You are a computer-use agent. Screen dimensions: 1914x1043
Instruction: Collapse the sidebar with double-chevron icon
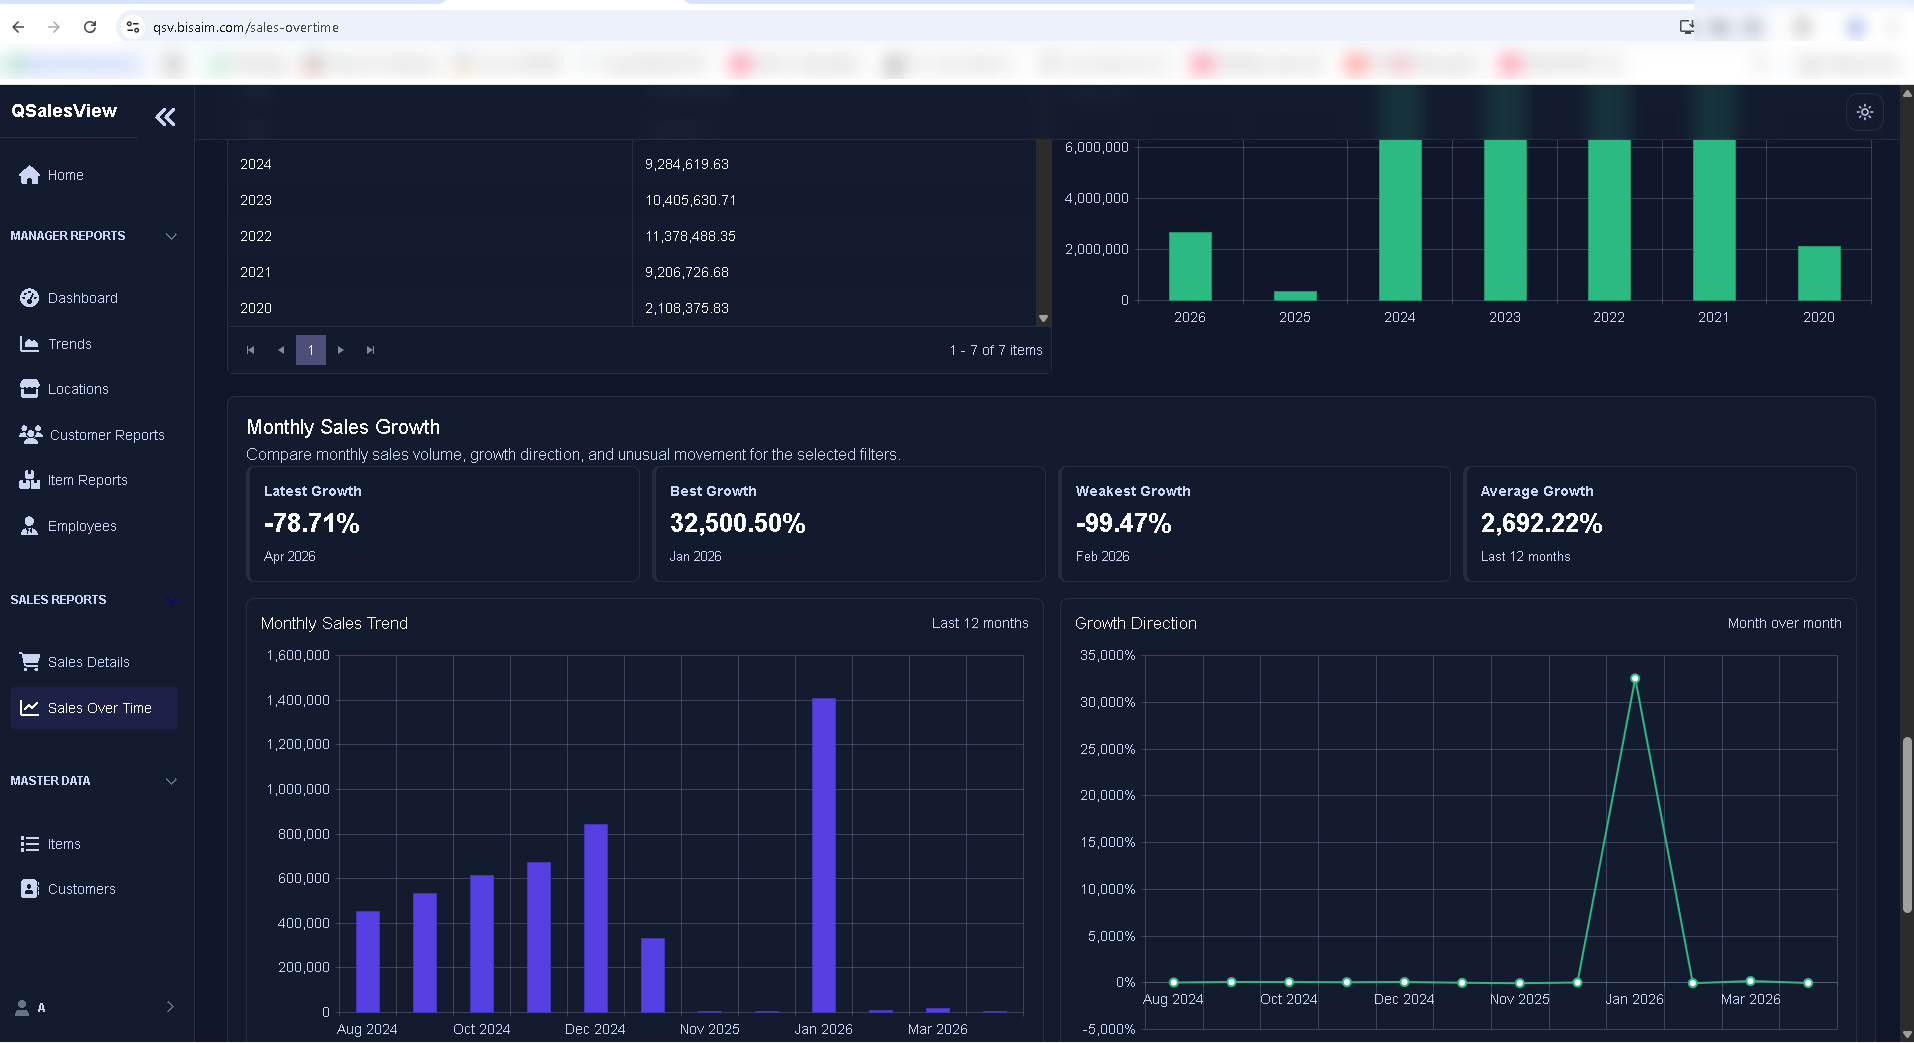point(165,117)
